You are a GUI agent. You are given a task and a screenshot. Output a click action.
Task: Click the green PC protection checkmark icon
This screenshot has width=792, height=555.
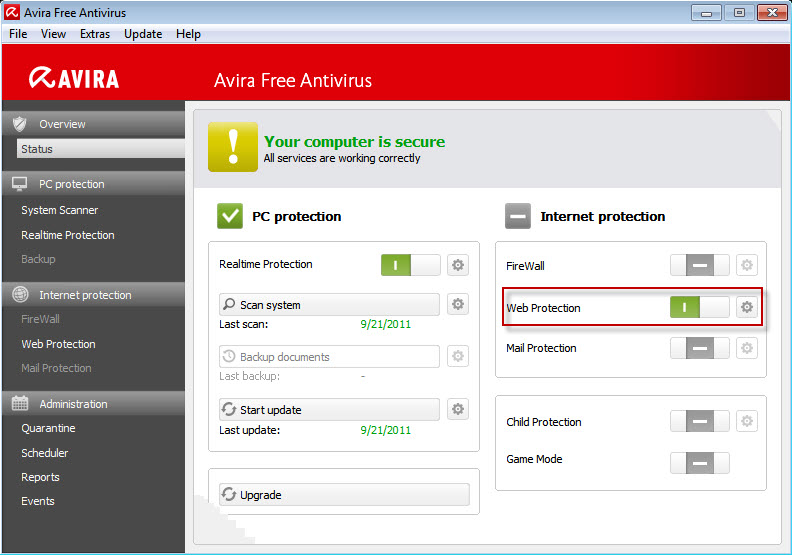pyautogui.click(x=230, y=216)
